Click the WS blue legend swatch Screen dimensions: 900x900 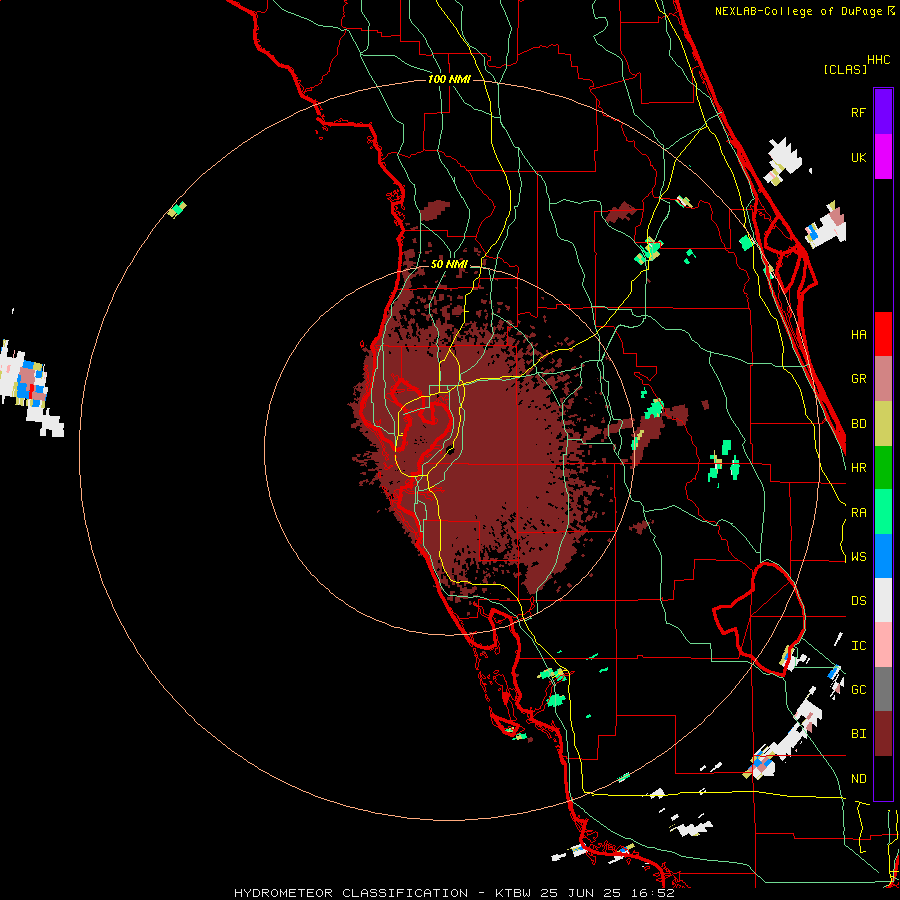(883, 556)
